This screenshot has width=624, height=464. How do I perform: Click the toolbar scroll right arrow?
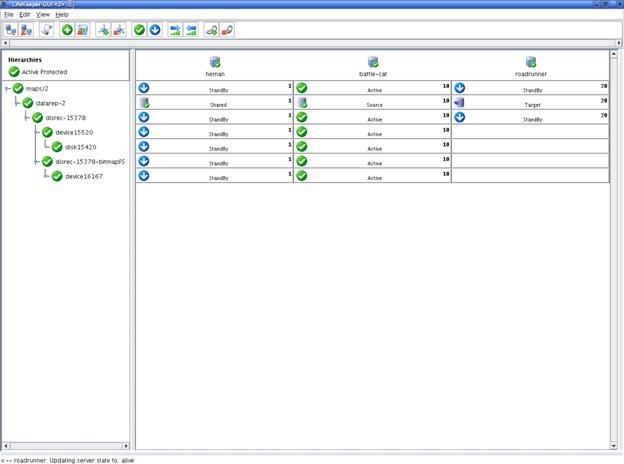pyautogui.click(x=619, y=43)
